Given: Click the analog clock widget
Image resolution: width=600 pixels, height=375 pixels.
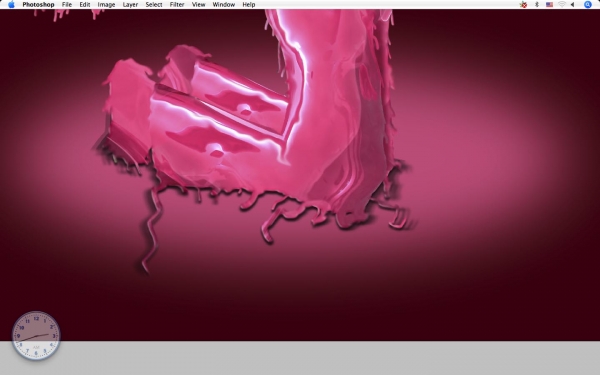Looking at the screenshot, I should 36,336.
